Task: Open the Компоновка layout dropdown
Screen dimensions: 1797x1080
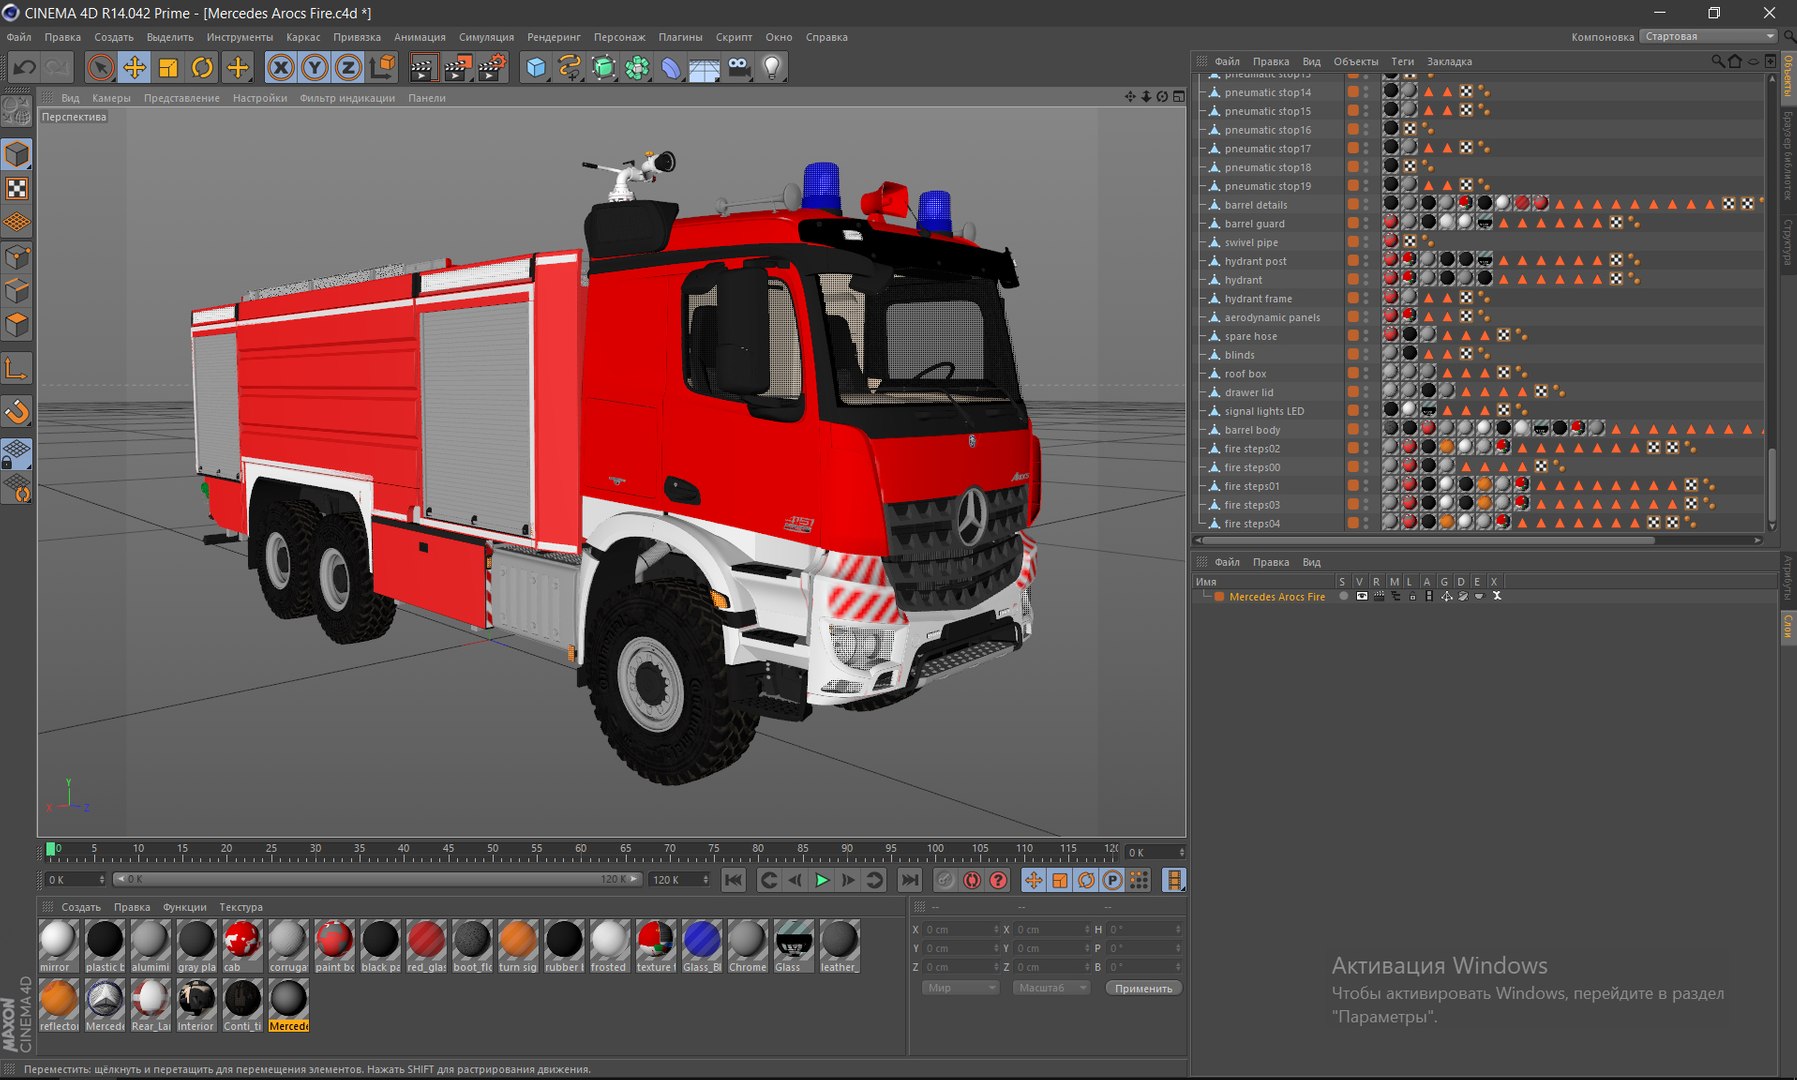Action: coord(1708,36)
